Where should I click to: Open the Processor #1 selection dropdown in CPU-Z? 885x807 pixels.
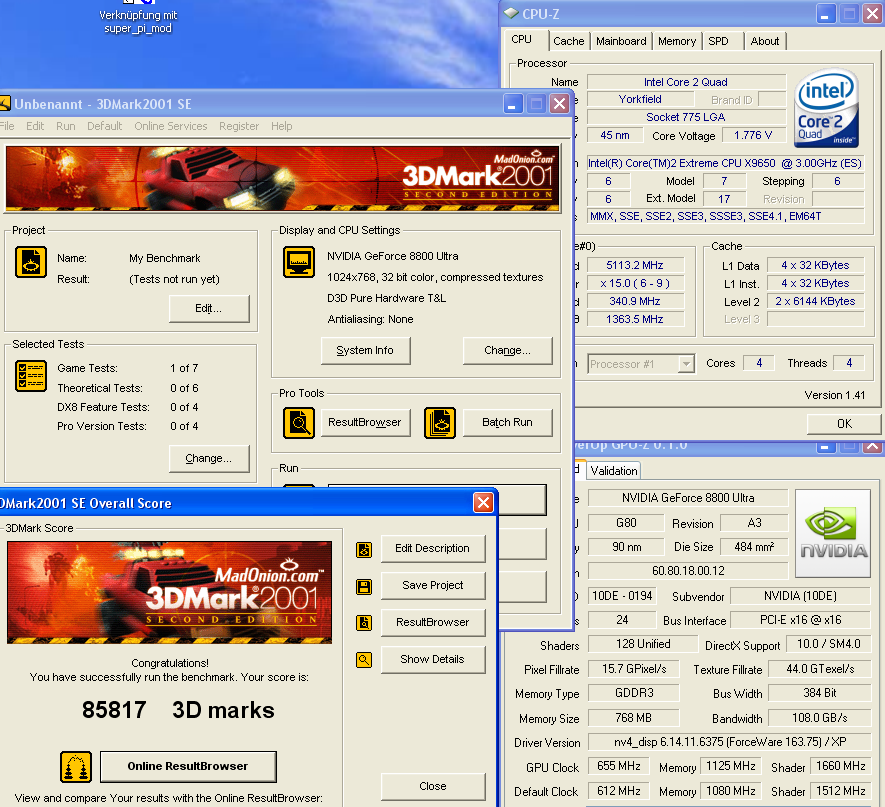coord(686,364)
